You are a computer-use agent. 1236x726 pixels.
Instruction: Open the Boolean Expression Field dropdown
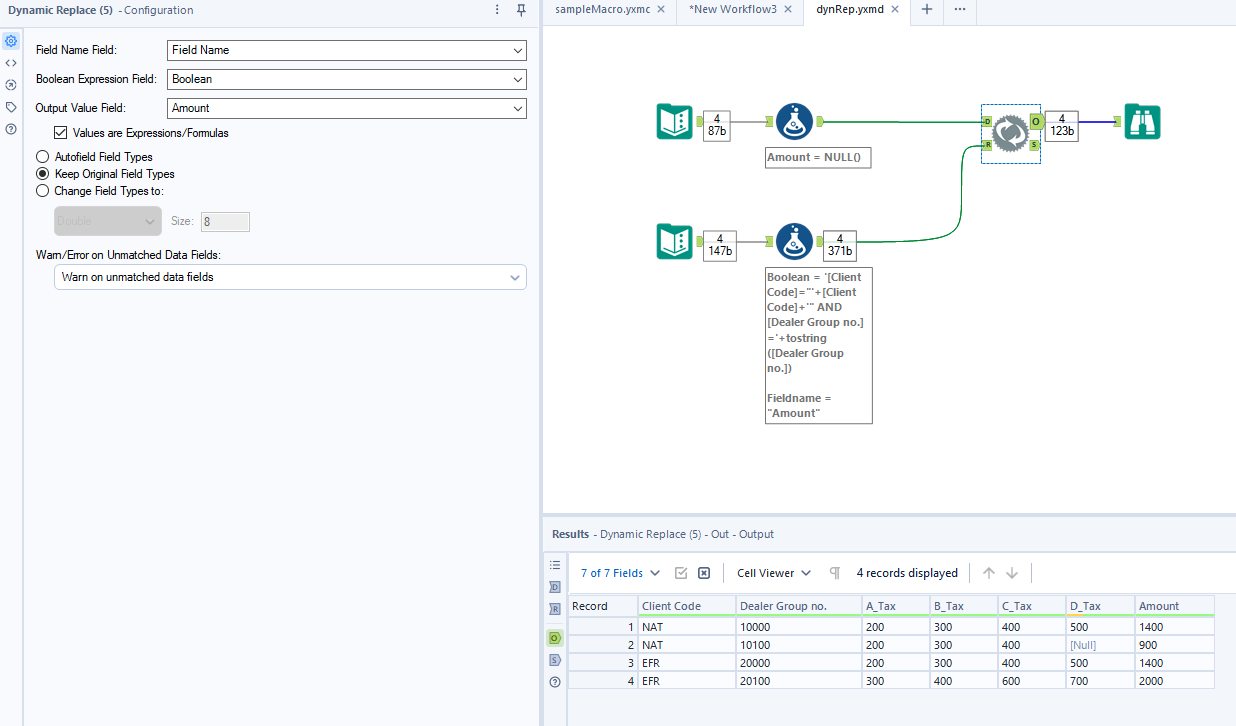(x=346, y=79)
